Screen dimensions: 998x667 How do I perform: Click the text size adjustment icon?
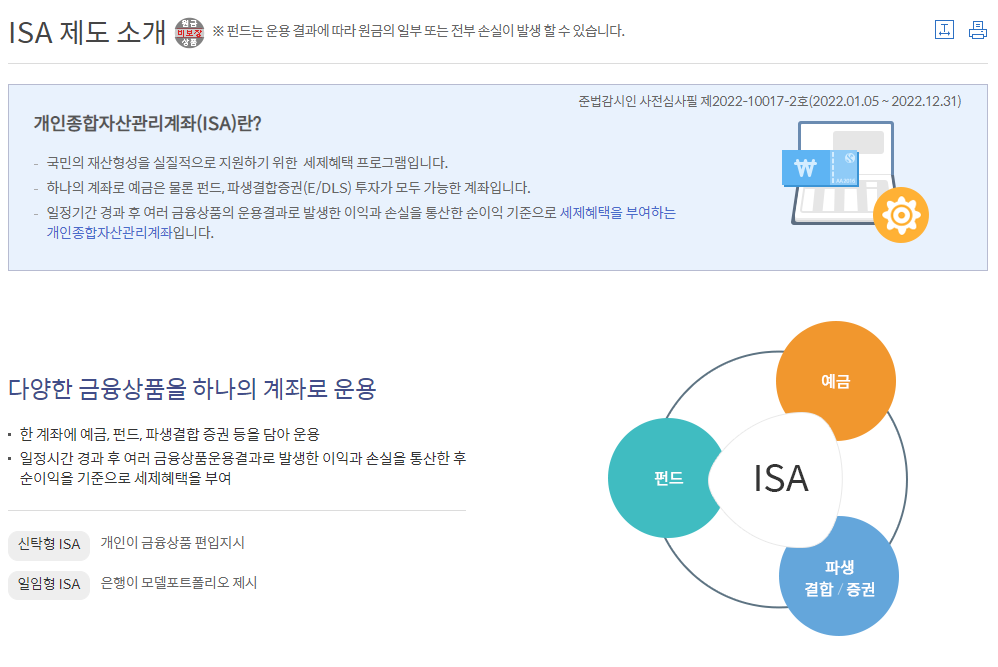pyautogui.click(x=944, y=29)
